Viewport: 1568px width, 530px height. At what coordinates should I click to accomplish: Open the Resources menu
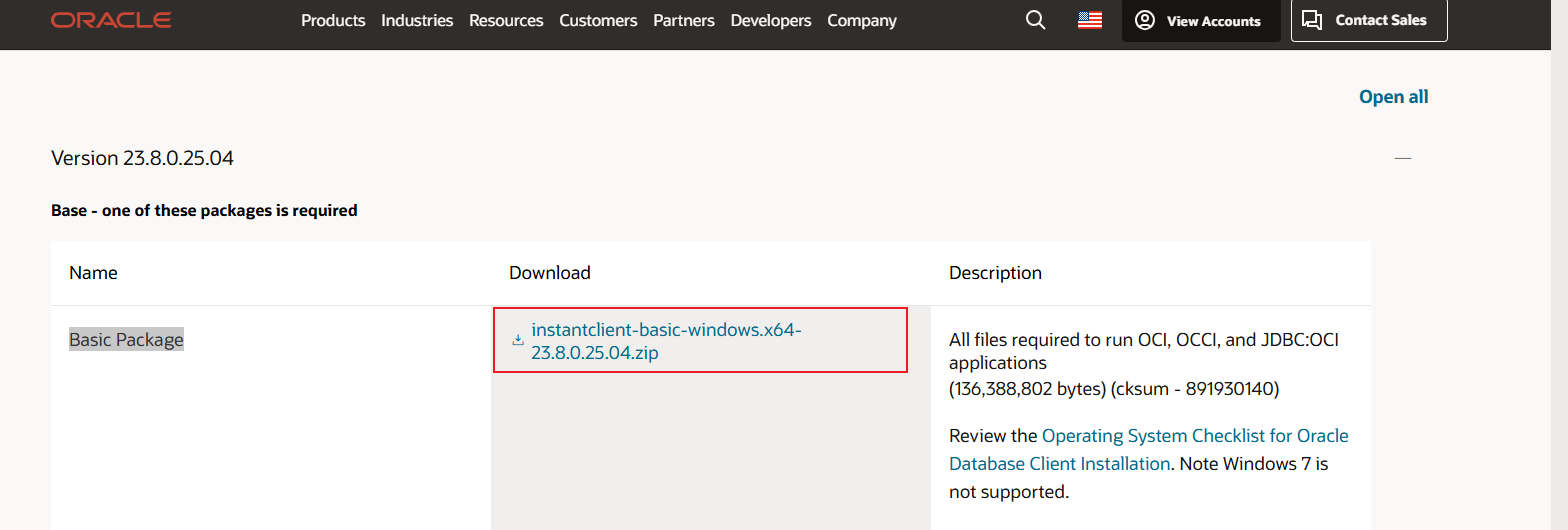pyautogui.click(x=506, y=20)
